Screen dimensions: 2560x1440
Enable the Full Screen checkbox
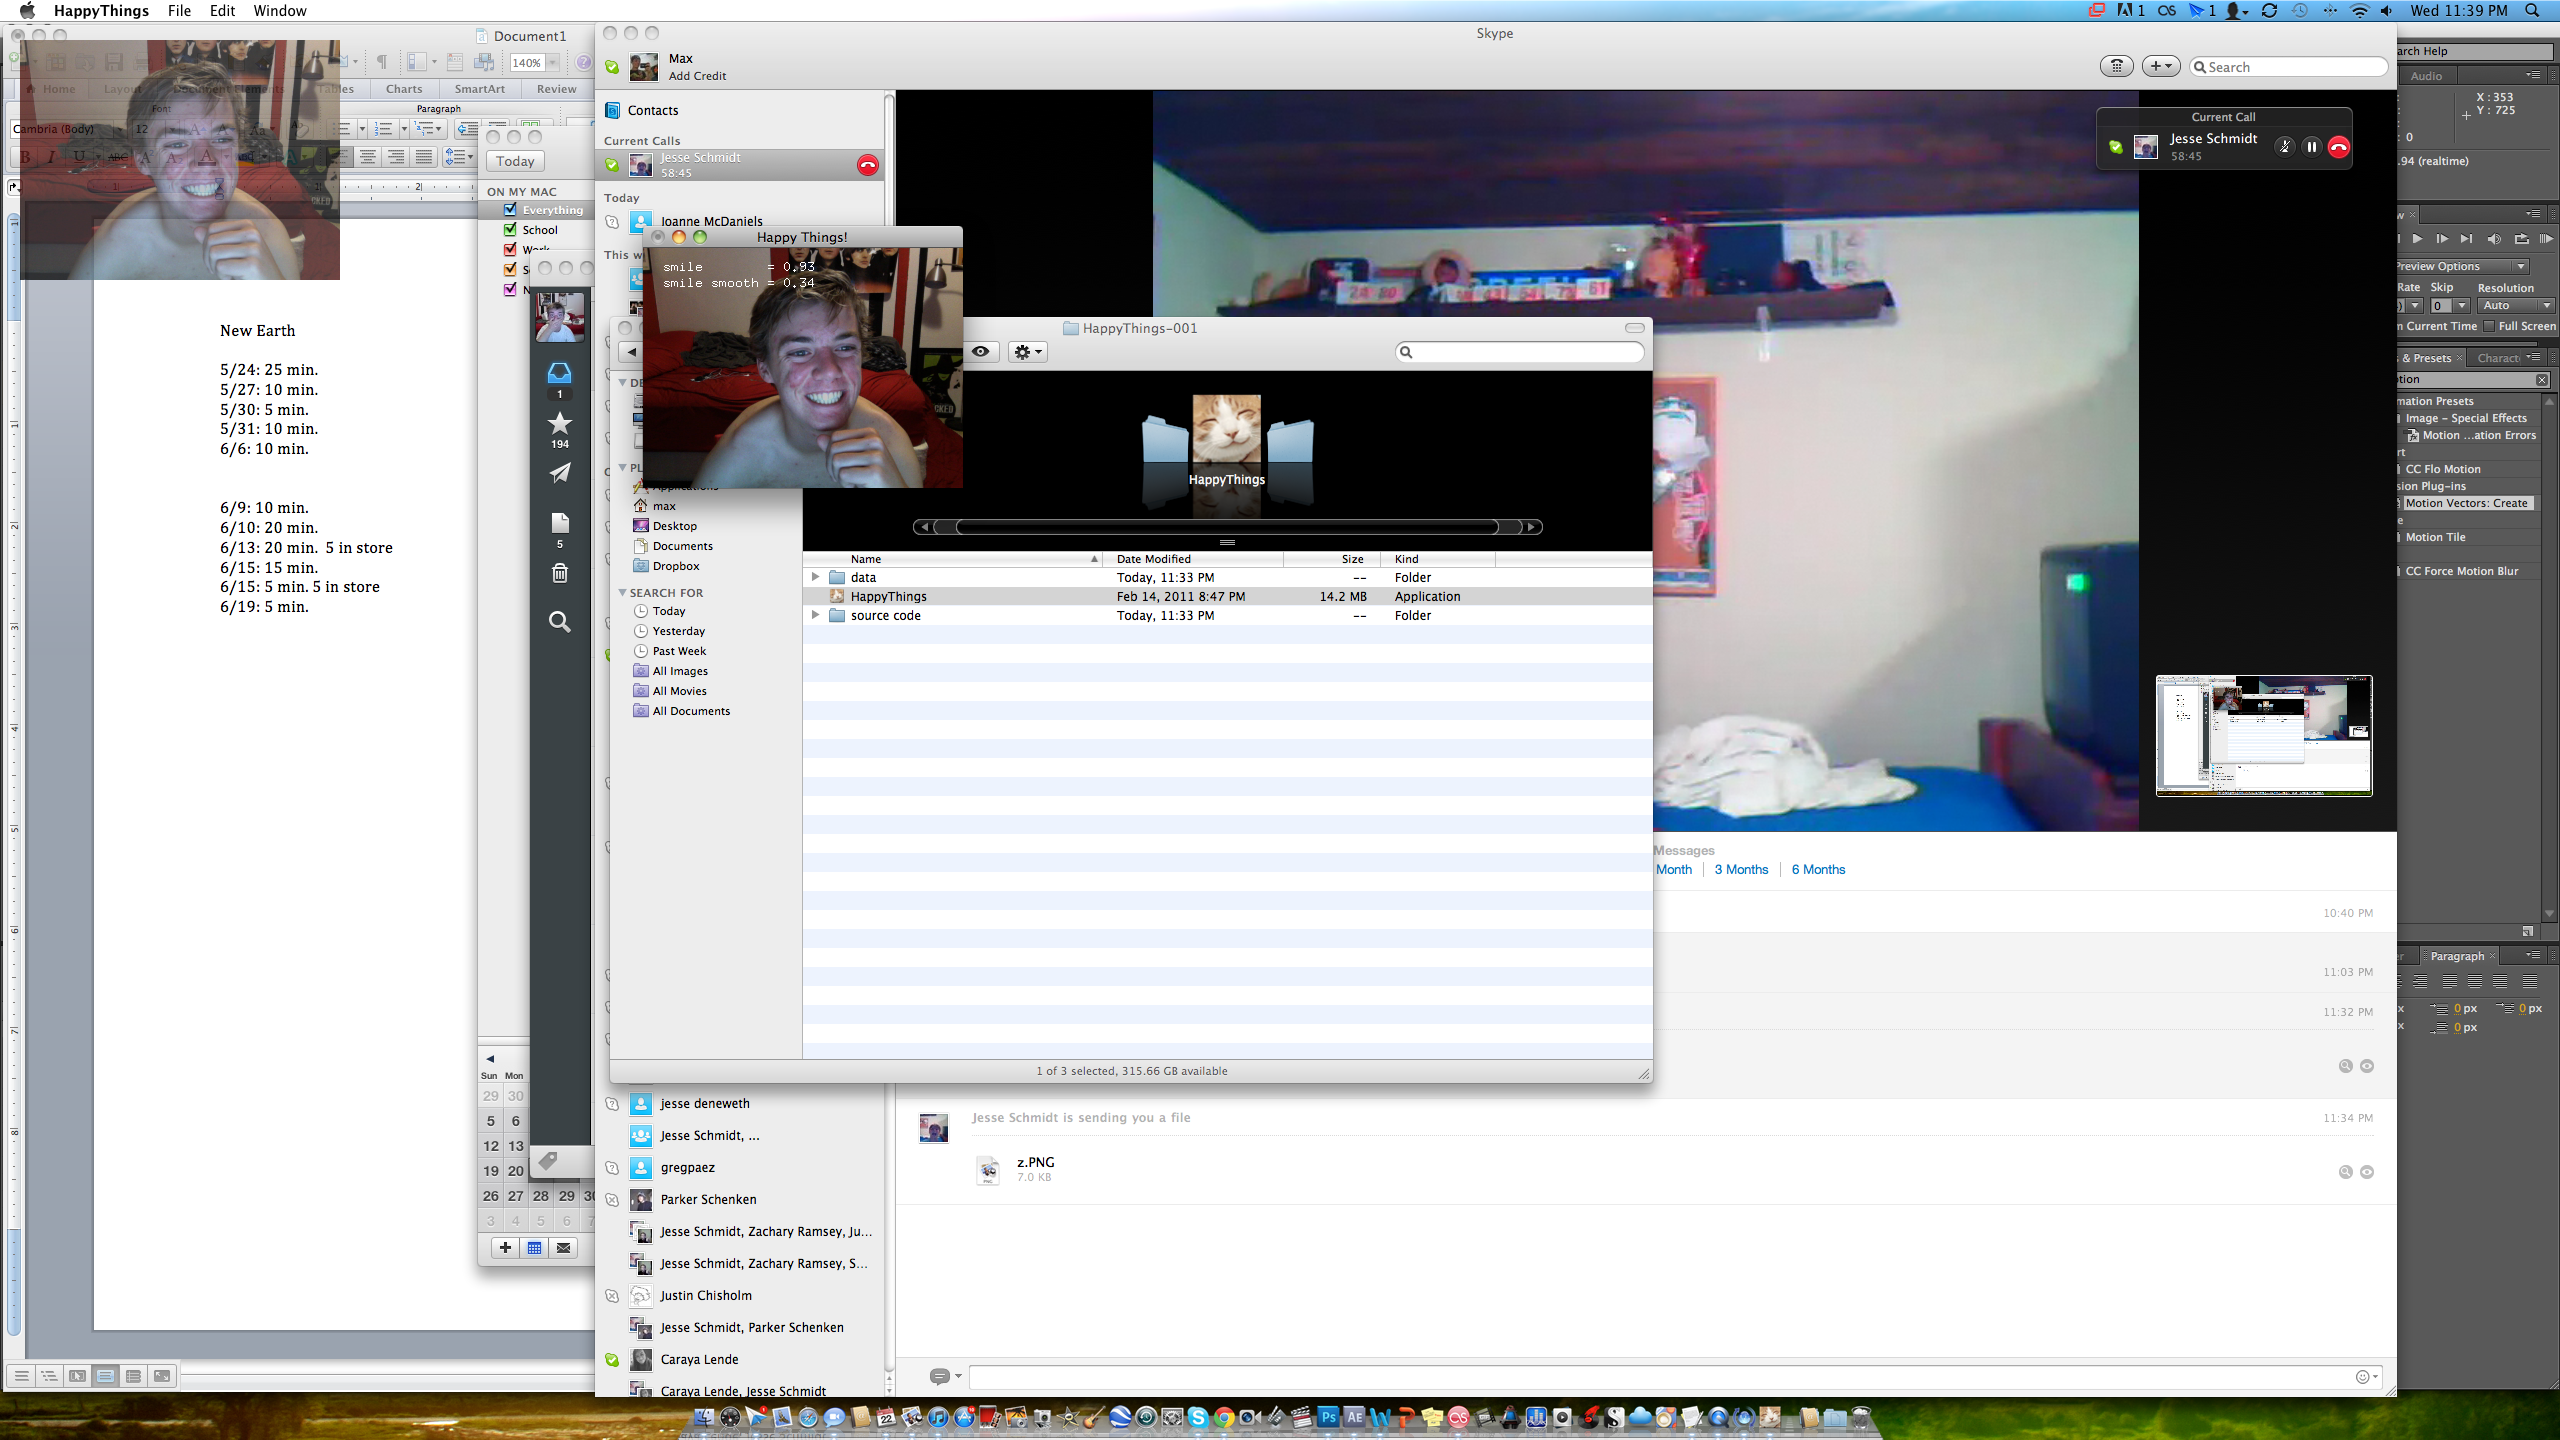coord(2489,326)
